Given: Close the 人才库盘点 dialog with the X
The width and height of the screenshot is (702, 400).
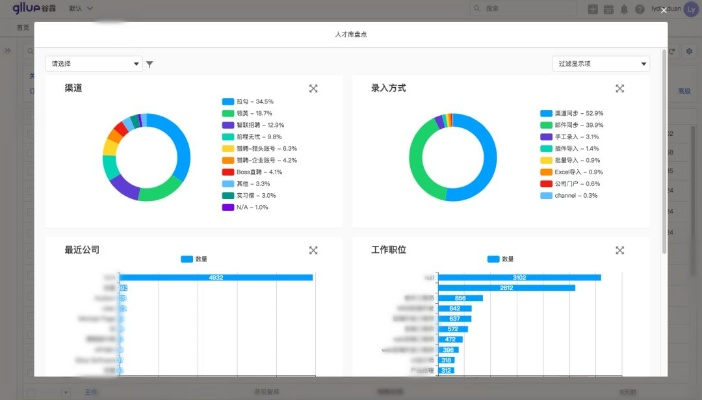Looking at the screenshot, I should 663,10.
